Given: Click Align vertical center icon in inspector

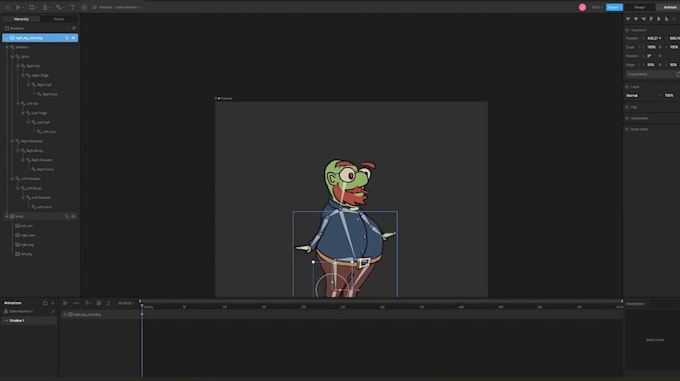Looking at the screenshot, I should point(659,19).
